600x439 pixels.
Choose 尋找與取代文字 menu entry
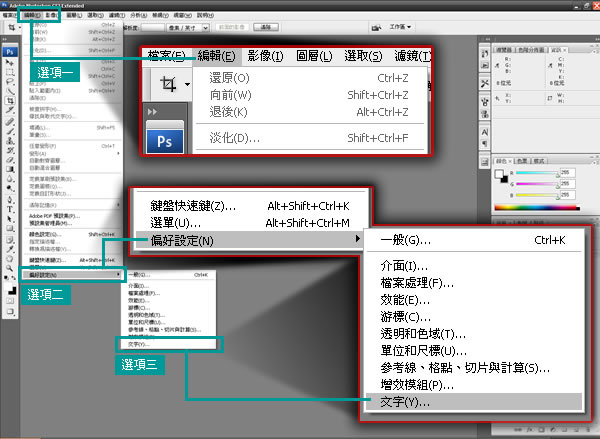[x=73, y=116]
